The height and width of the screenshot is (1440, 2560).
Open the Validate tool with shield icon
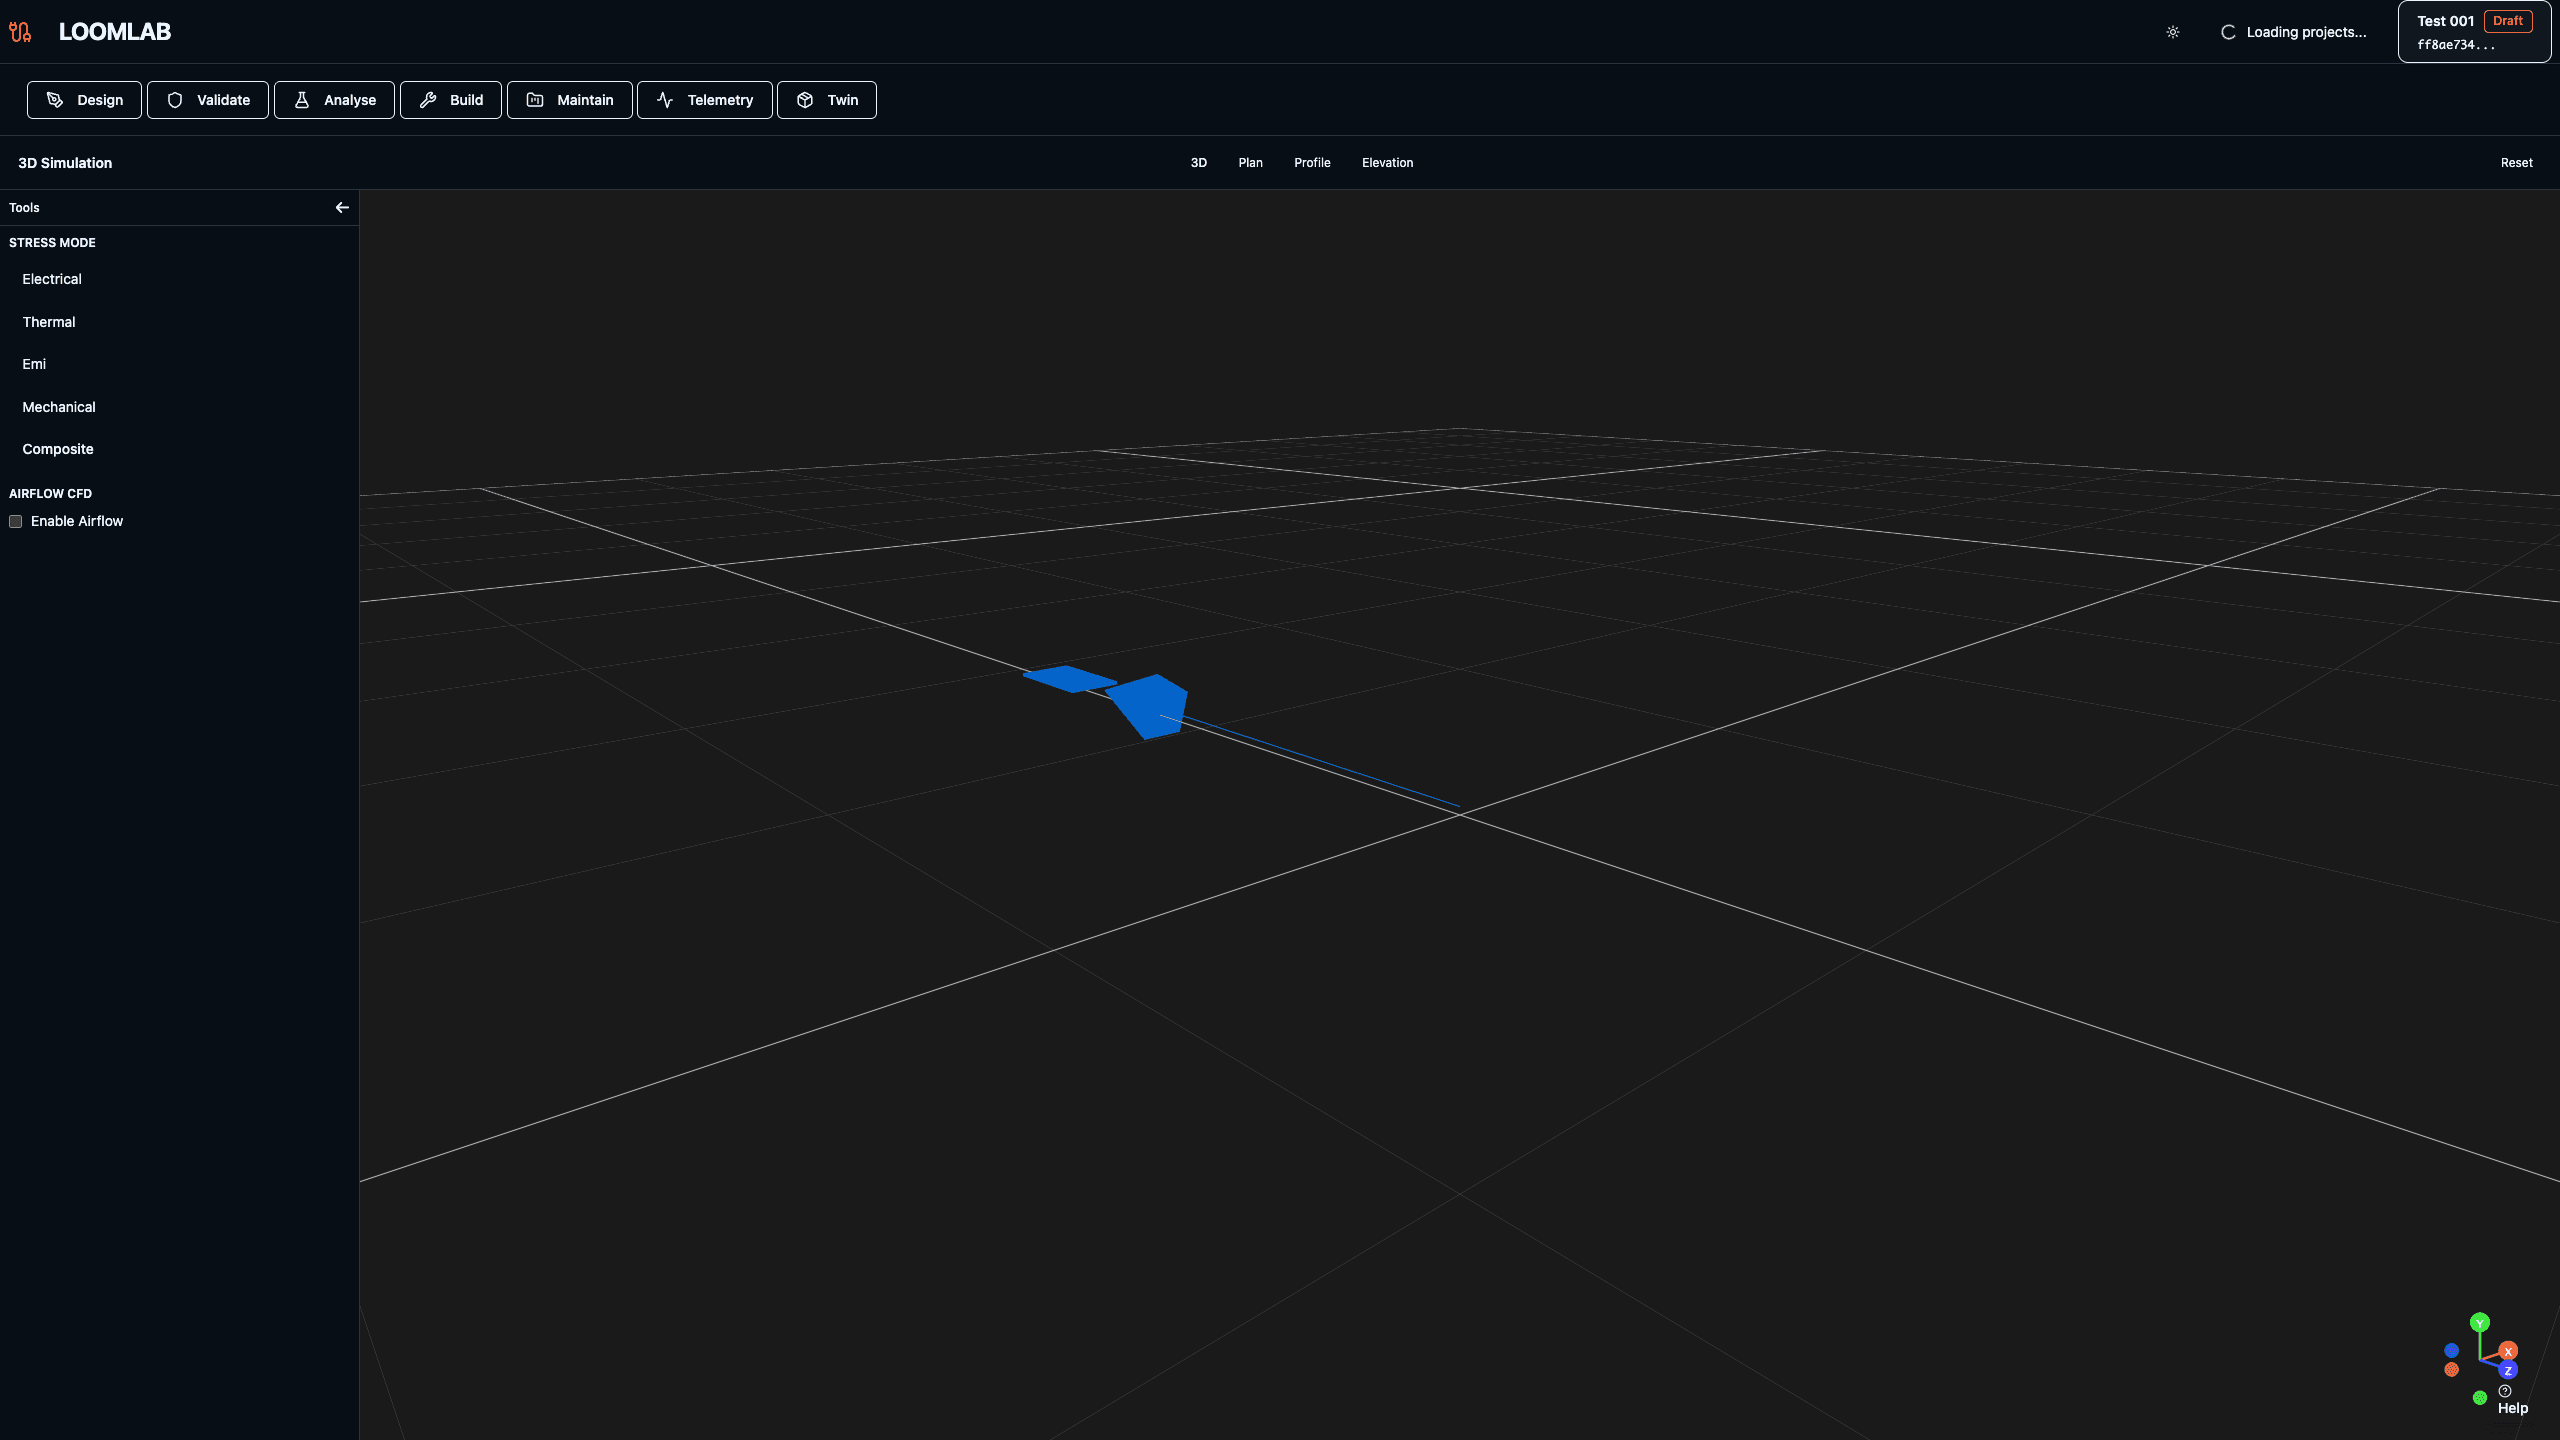point(176,100)
